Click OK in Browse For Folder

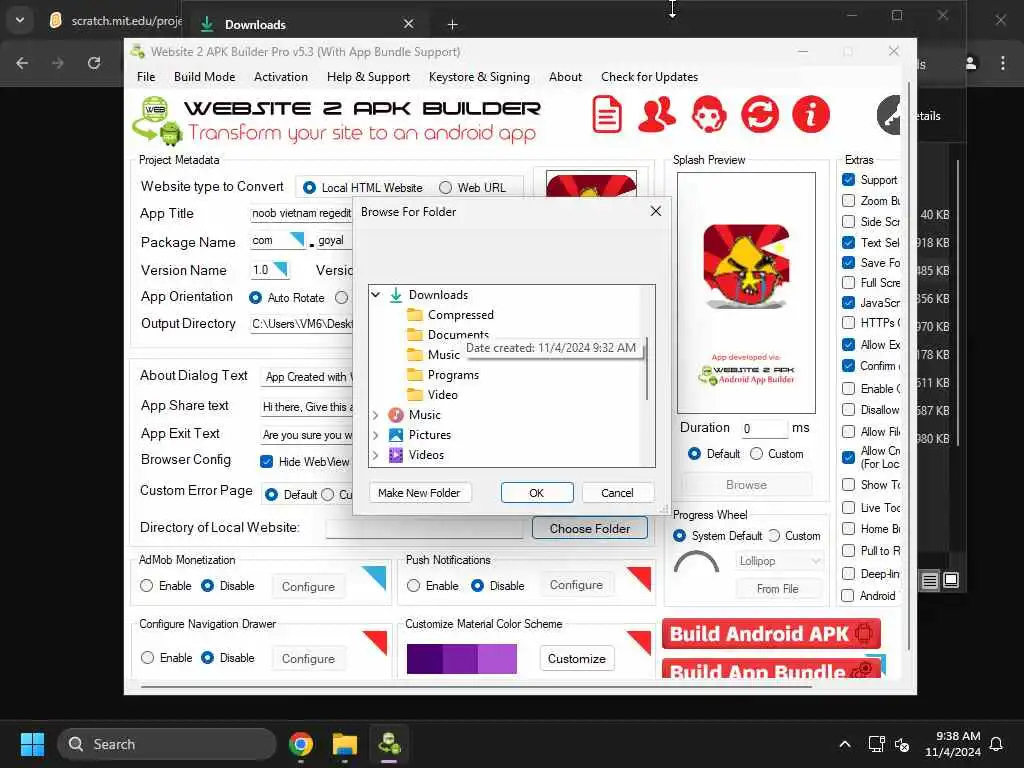coord(537,493)
